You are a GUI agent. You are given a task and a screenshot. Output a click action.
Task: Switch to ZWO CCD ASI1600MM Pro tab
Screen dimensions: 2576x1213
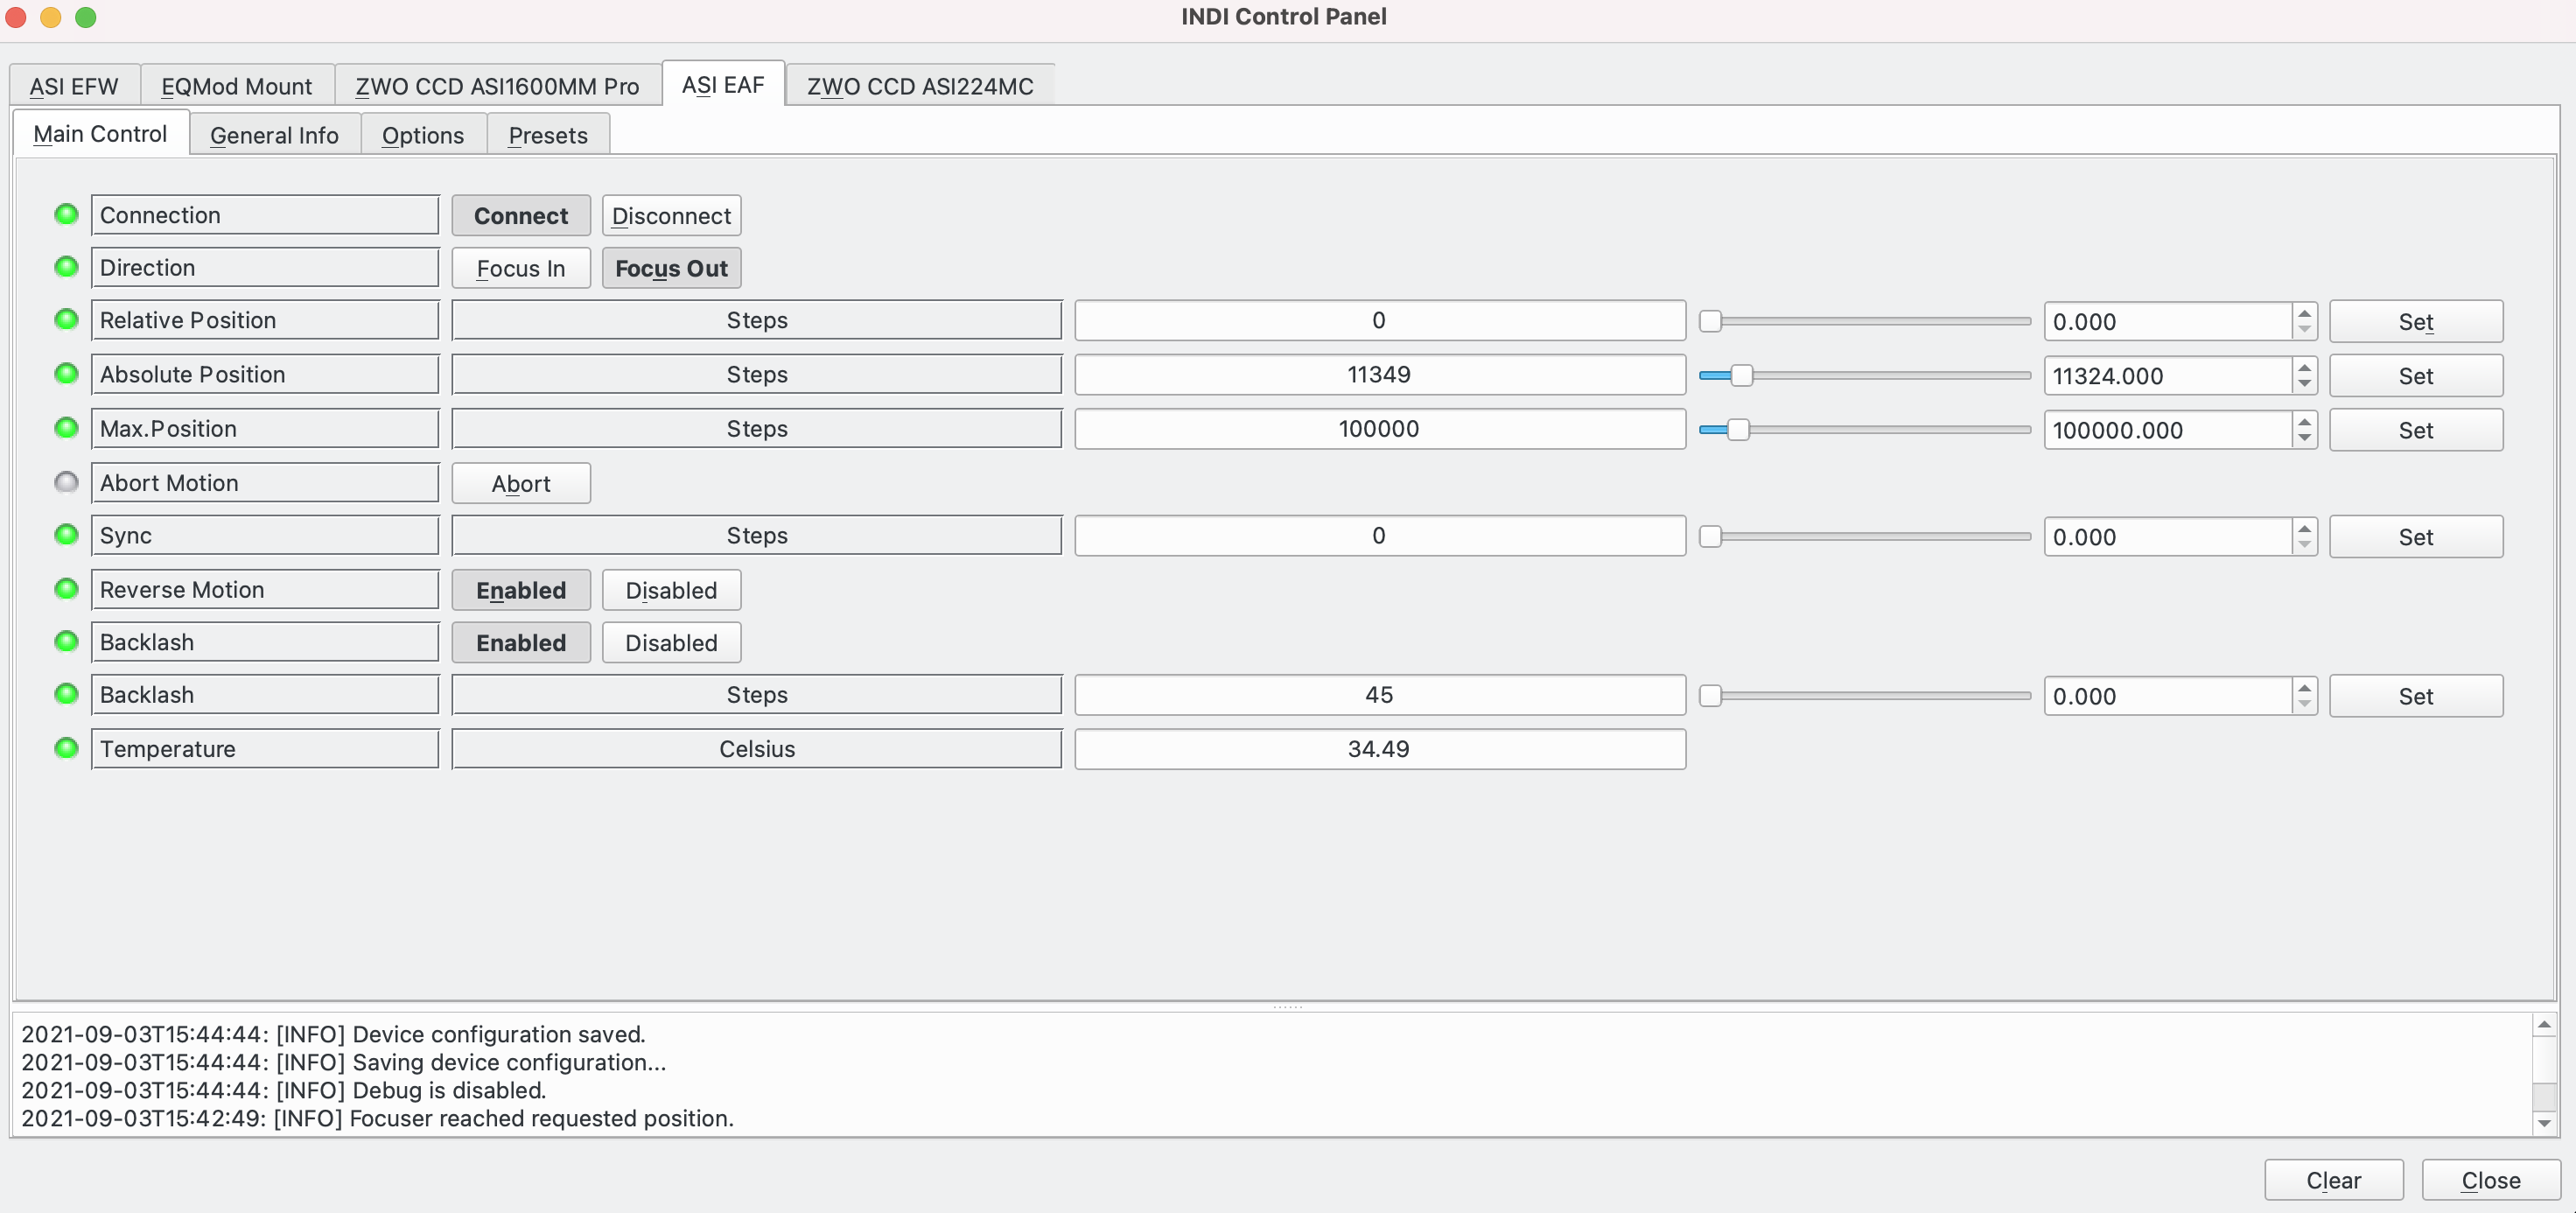(x=497, y=86)
